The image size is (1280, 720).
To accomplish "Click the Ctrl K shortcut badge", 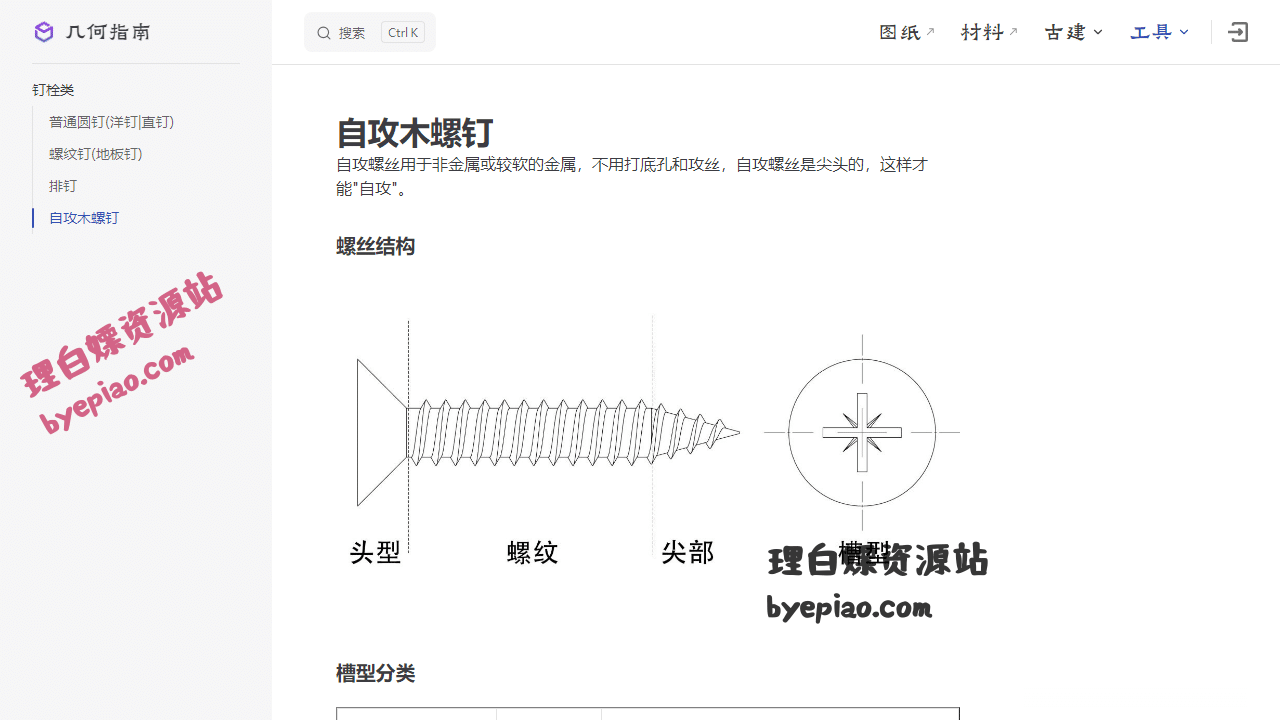I will [403, 33].
